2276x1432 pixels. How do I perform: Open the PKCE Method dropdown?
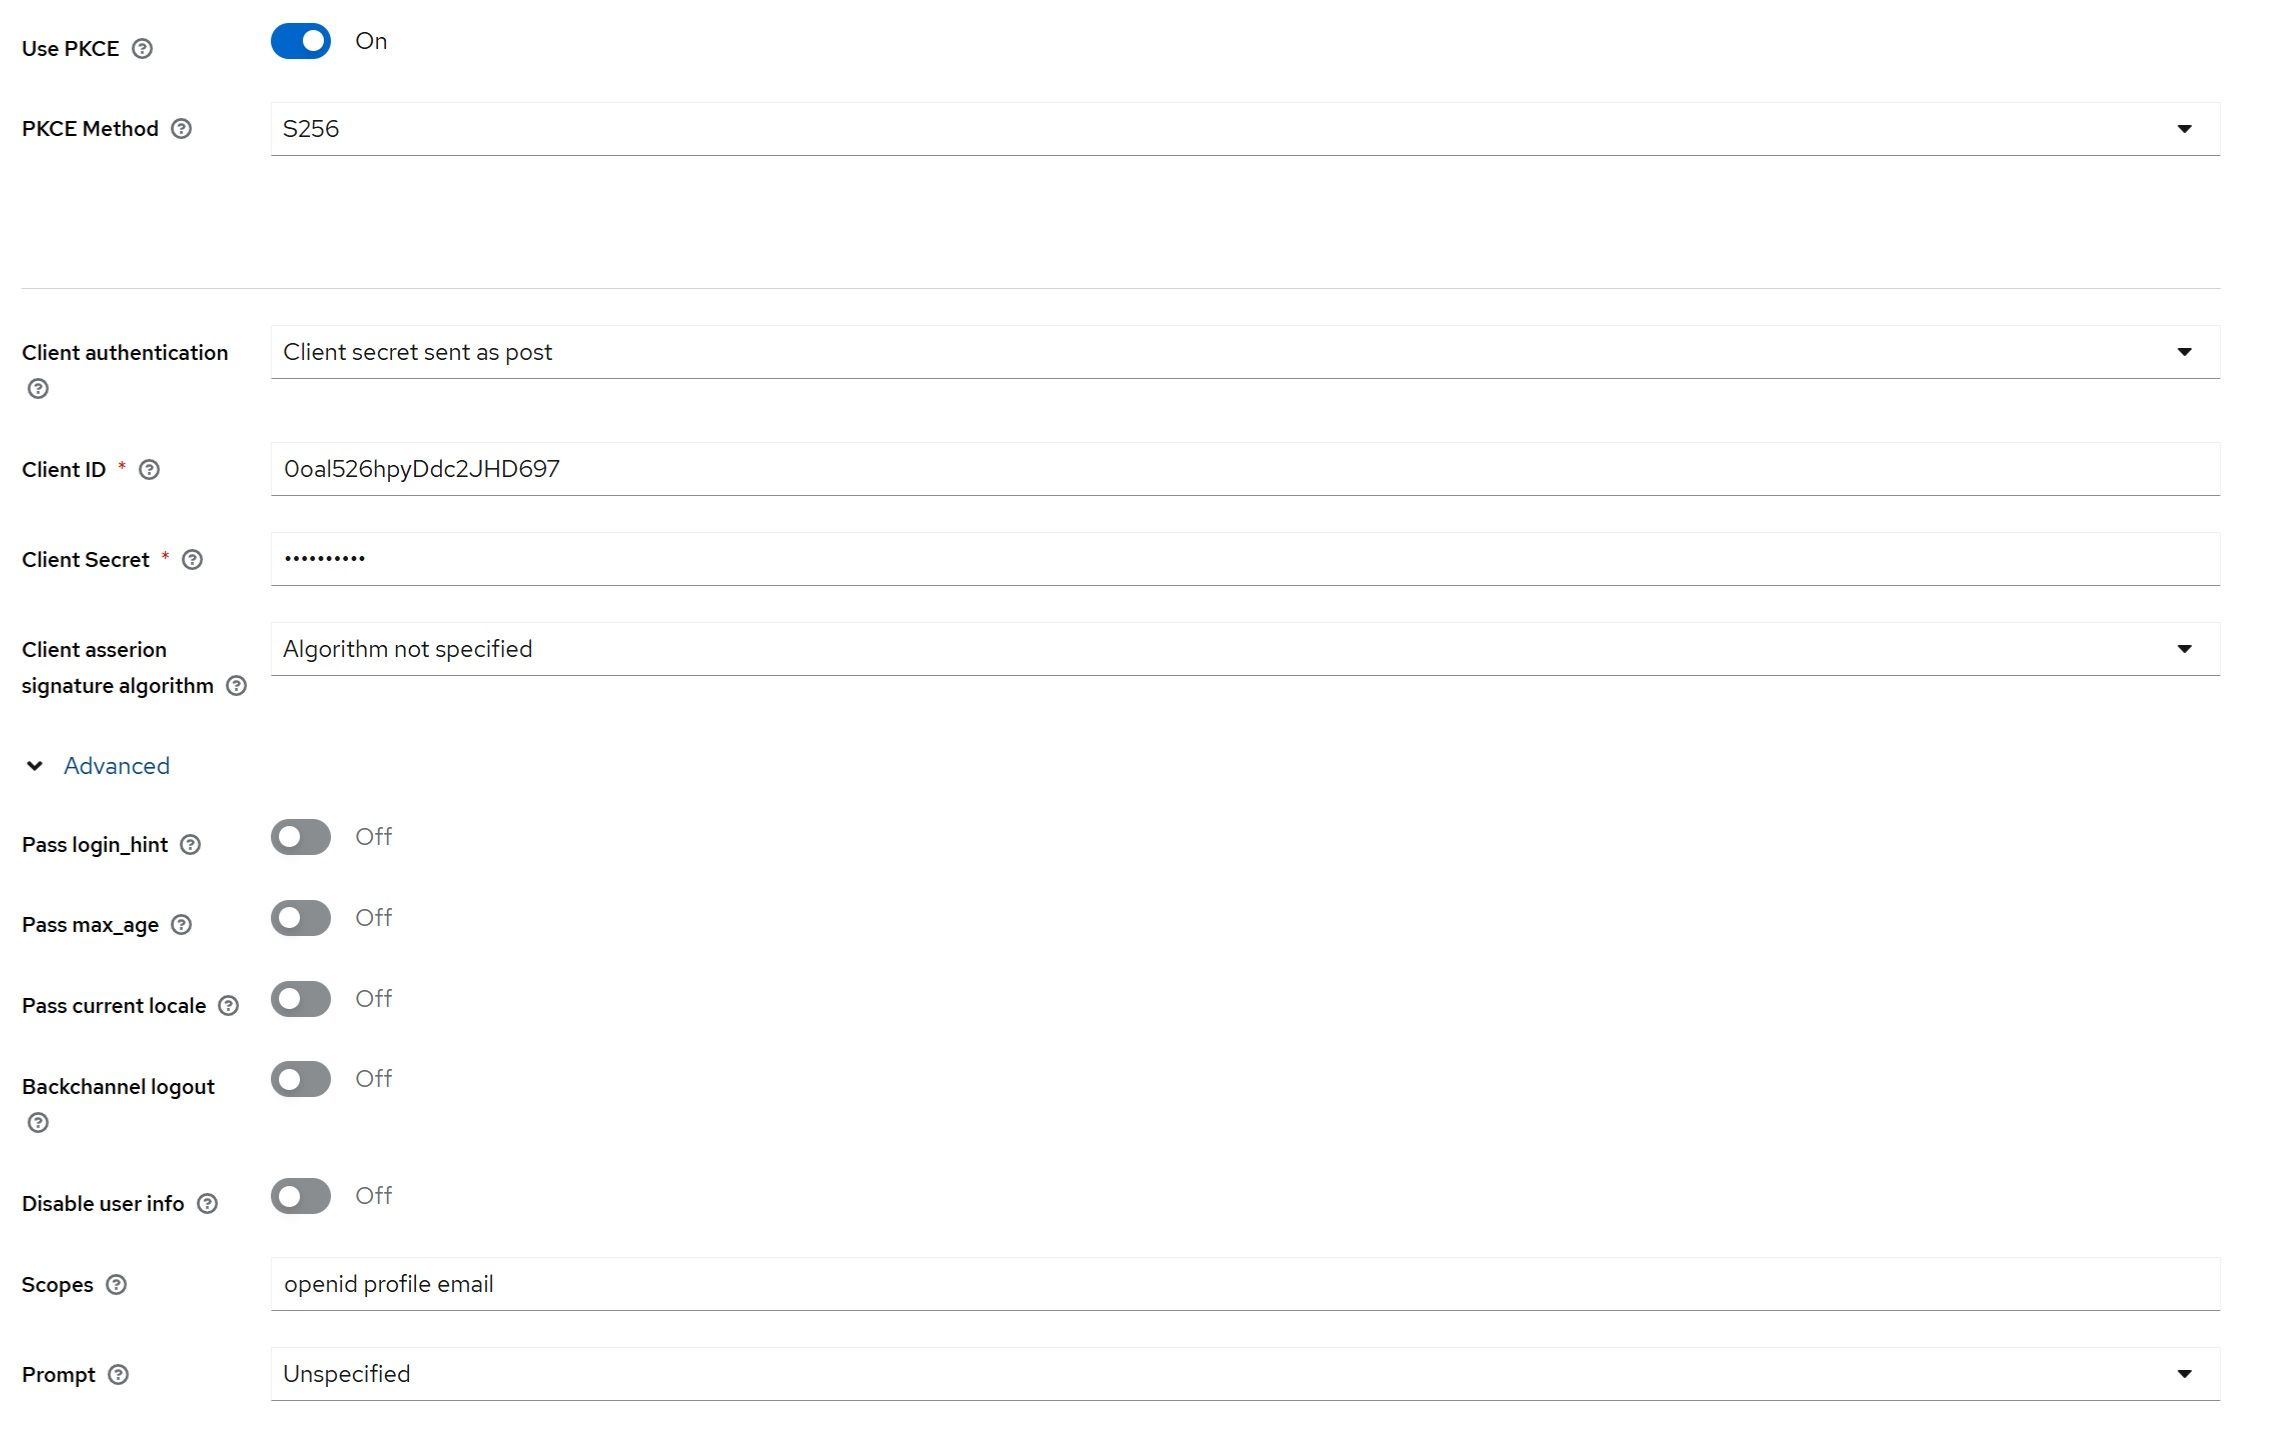pos(1244,129)
